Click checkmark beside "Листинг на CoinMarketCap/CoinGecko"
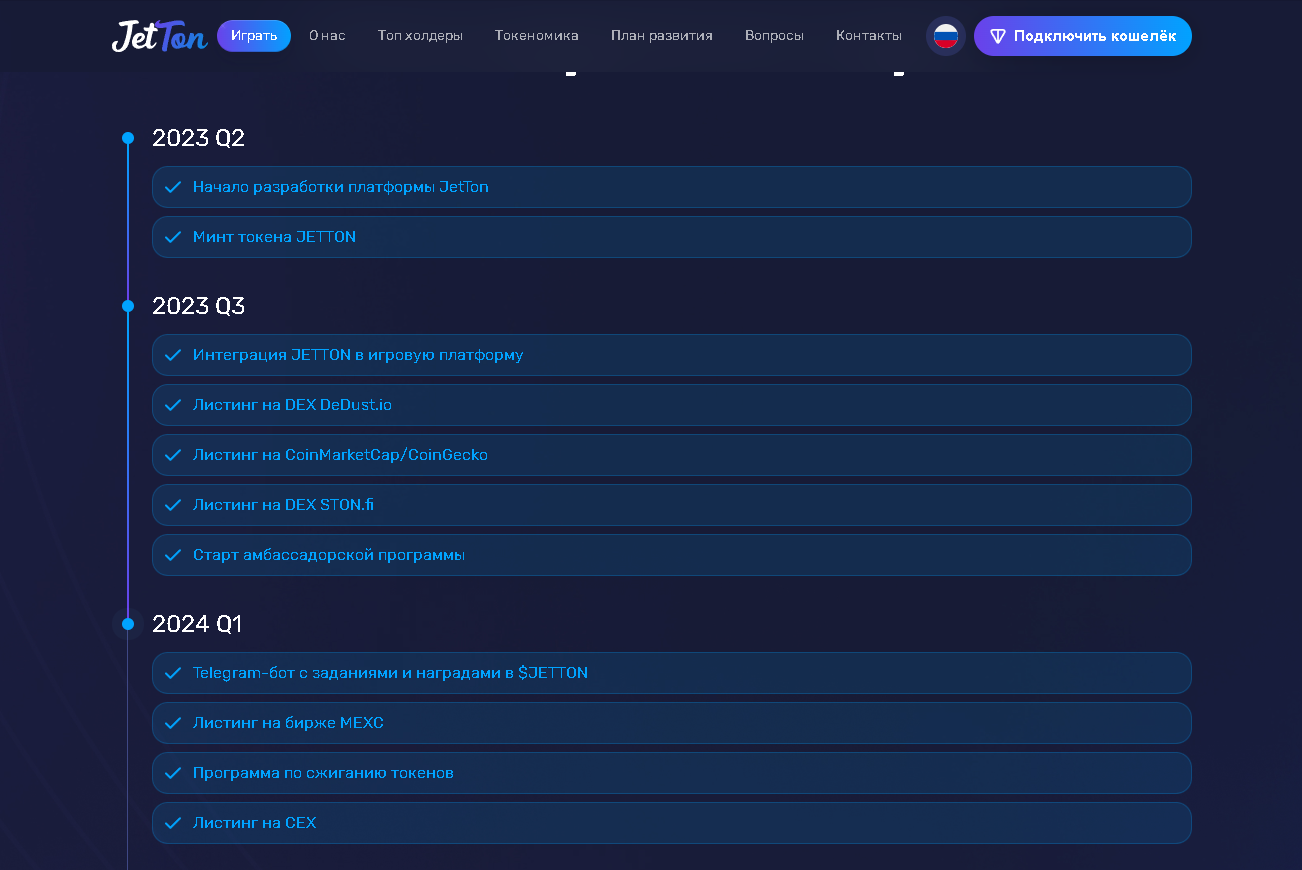The height and width of the screenshot is (870, 1302). click(x=173, y=455)
